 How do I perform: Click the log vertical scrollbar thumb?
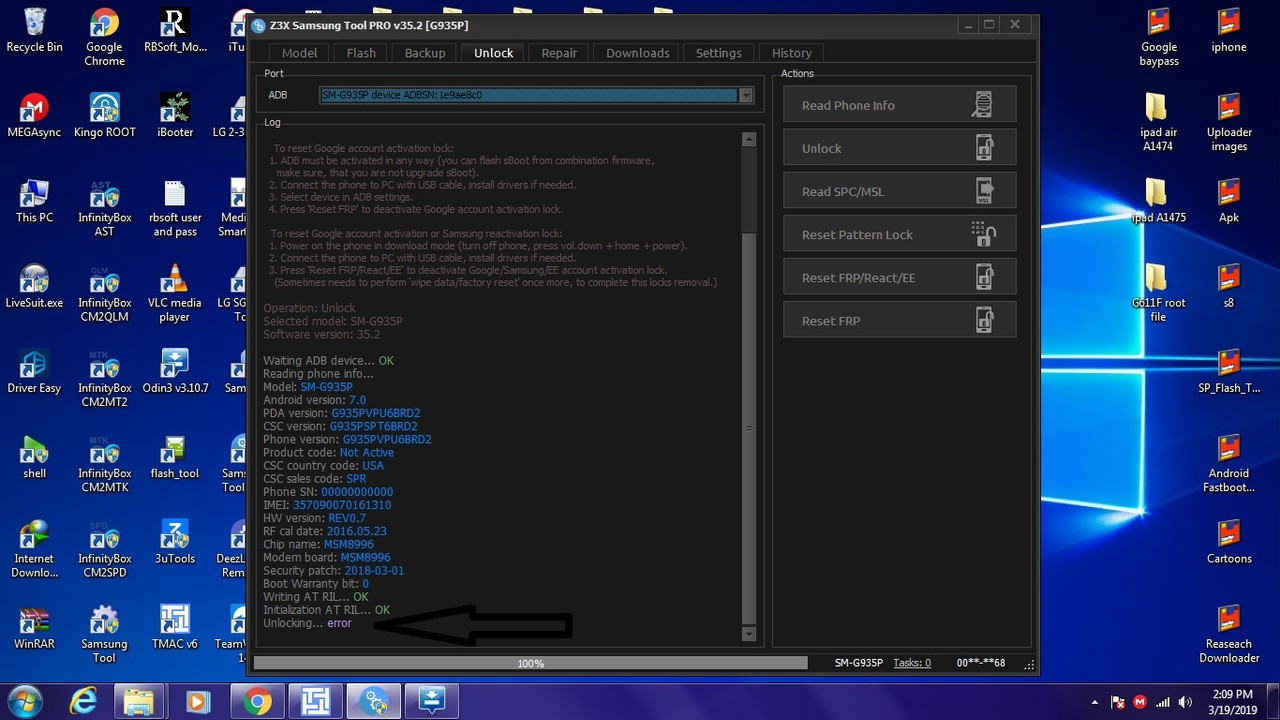(x=749, y=428)
